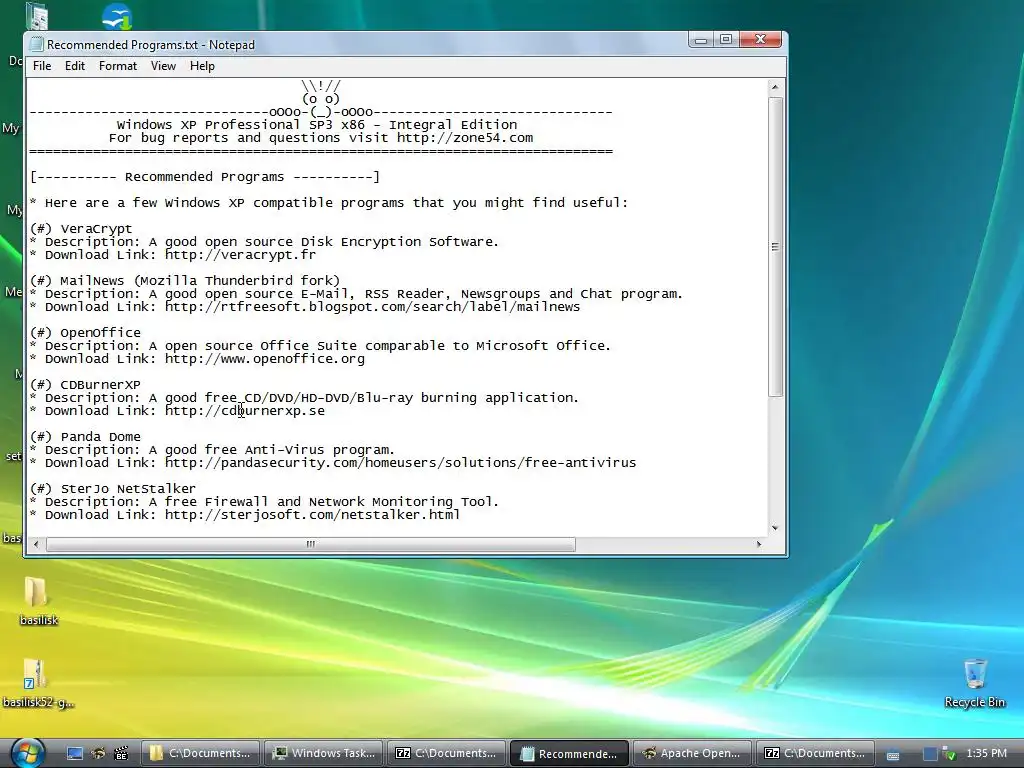Select the Recycle Bin desktop icon
1024x768 pixels.
974,683
